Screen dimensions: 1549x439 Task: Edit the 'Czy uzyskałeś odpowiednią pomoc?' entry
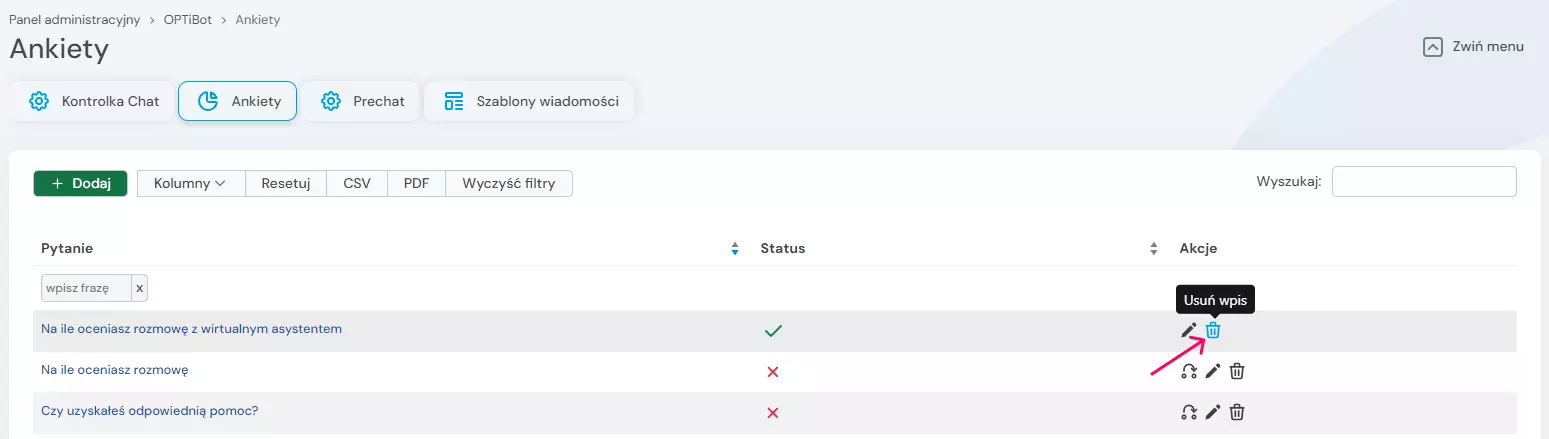pos(1212,412)
